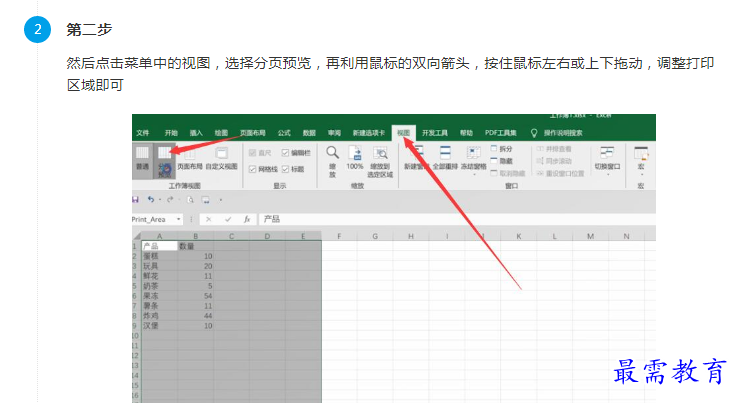Open the 视图 view tab
Screen dimensions: 735x403
click(404, 133)
